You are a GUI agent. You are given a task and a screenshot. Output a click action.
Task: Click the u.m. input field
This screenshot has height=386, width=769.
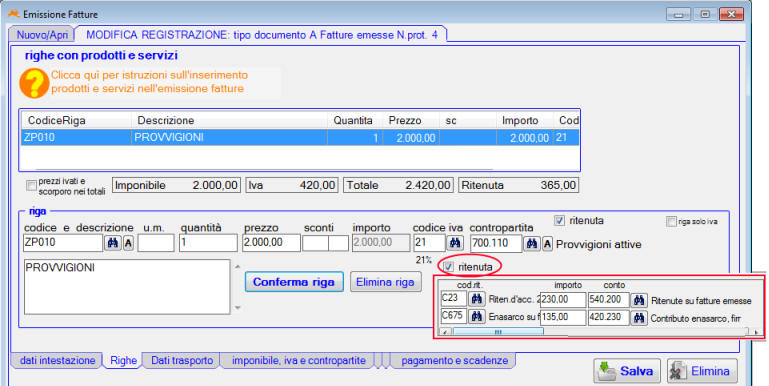(155, 243)
